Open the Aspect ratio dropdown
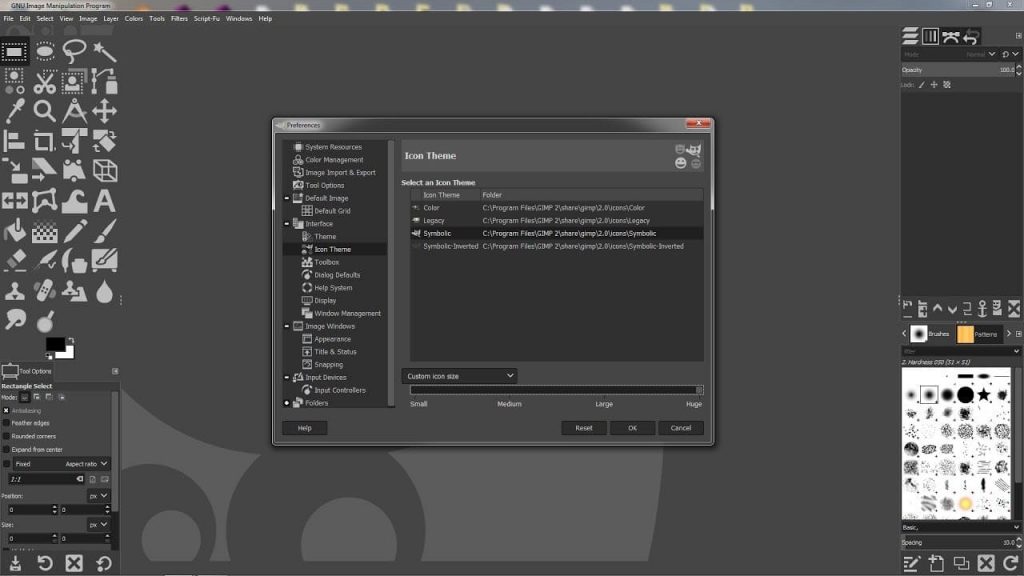The image size is (1024, 576). click(x=61, y=464)
